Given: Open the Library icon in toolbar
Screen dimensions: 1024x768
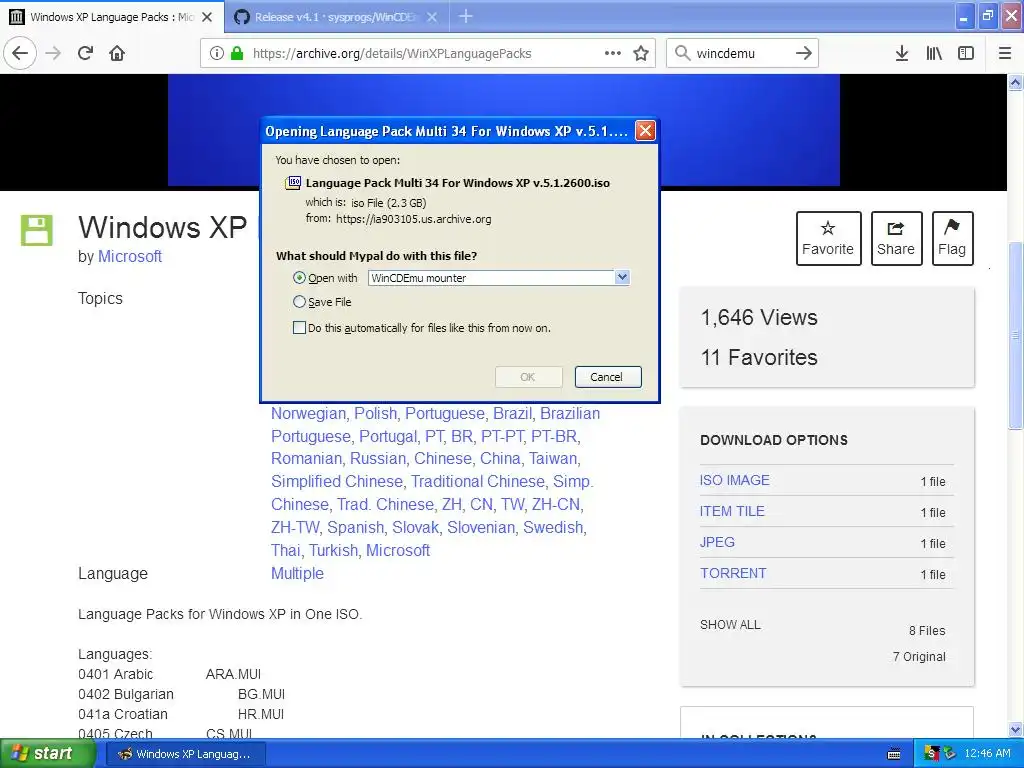Looking at the screenshot, I should [934, 54].
